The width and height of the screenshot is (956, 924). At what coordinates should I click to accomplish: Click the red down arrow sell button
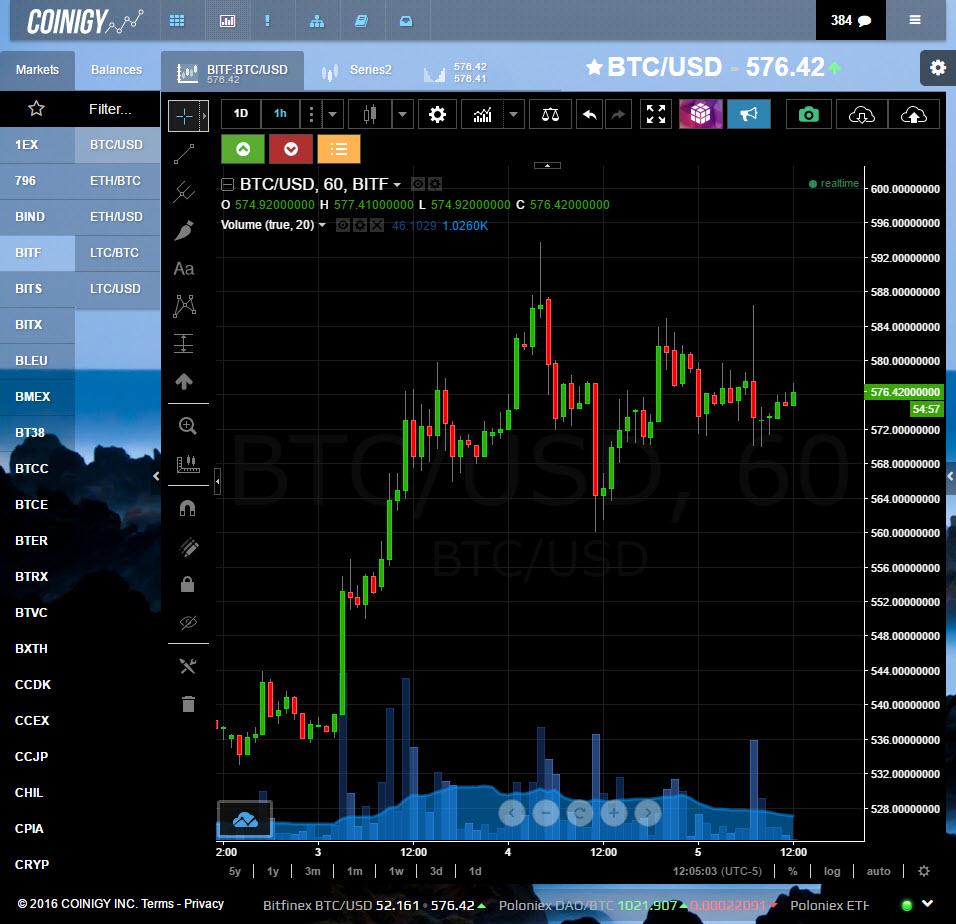(291, 149)
